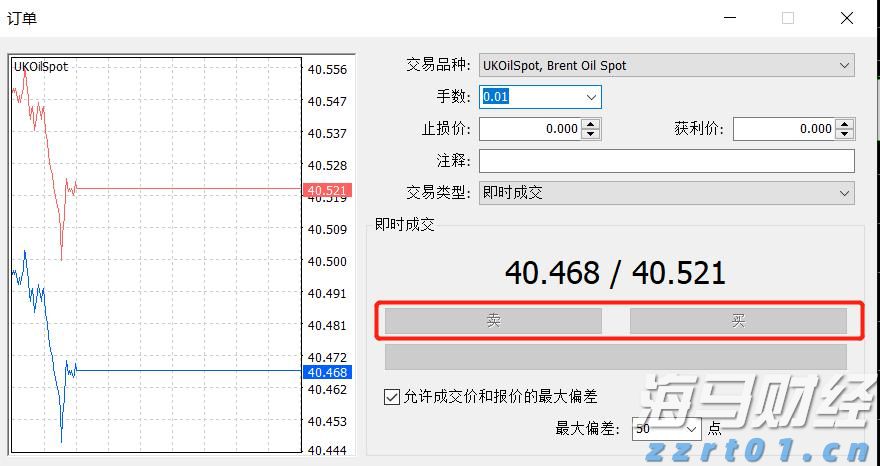
Task: Expand the 最大偏差 dropdown showing 50
Action: click(x=691, y=429)
